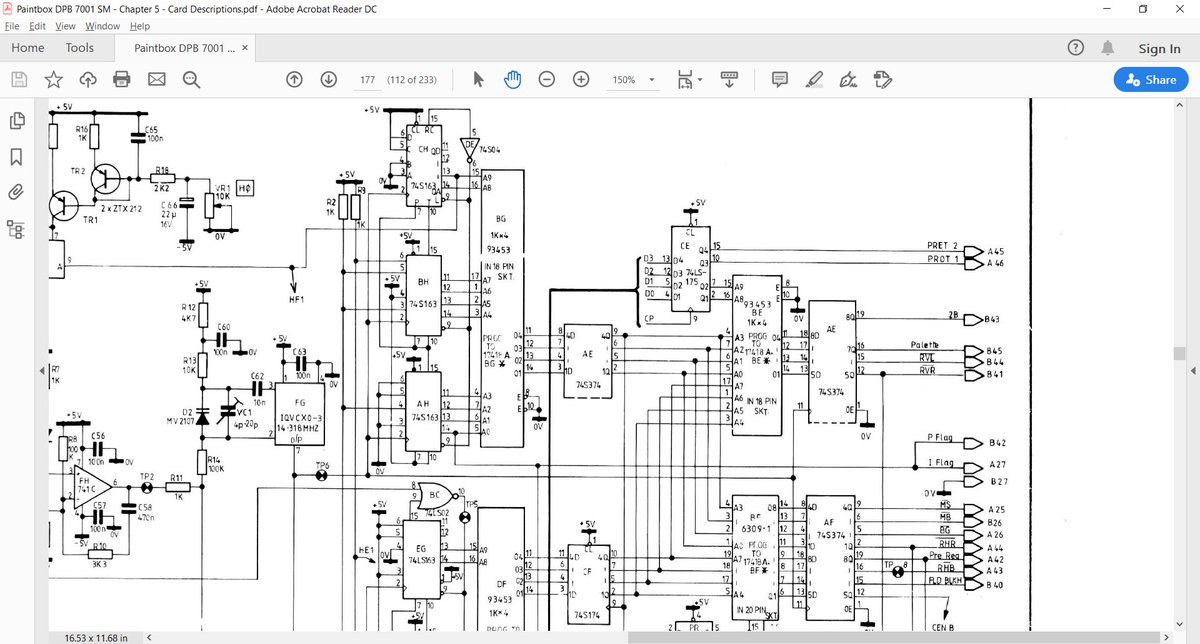Expand the left navigation pane arrow
The height and width of the screenshot is (644, 1200).
40,372
